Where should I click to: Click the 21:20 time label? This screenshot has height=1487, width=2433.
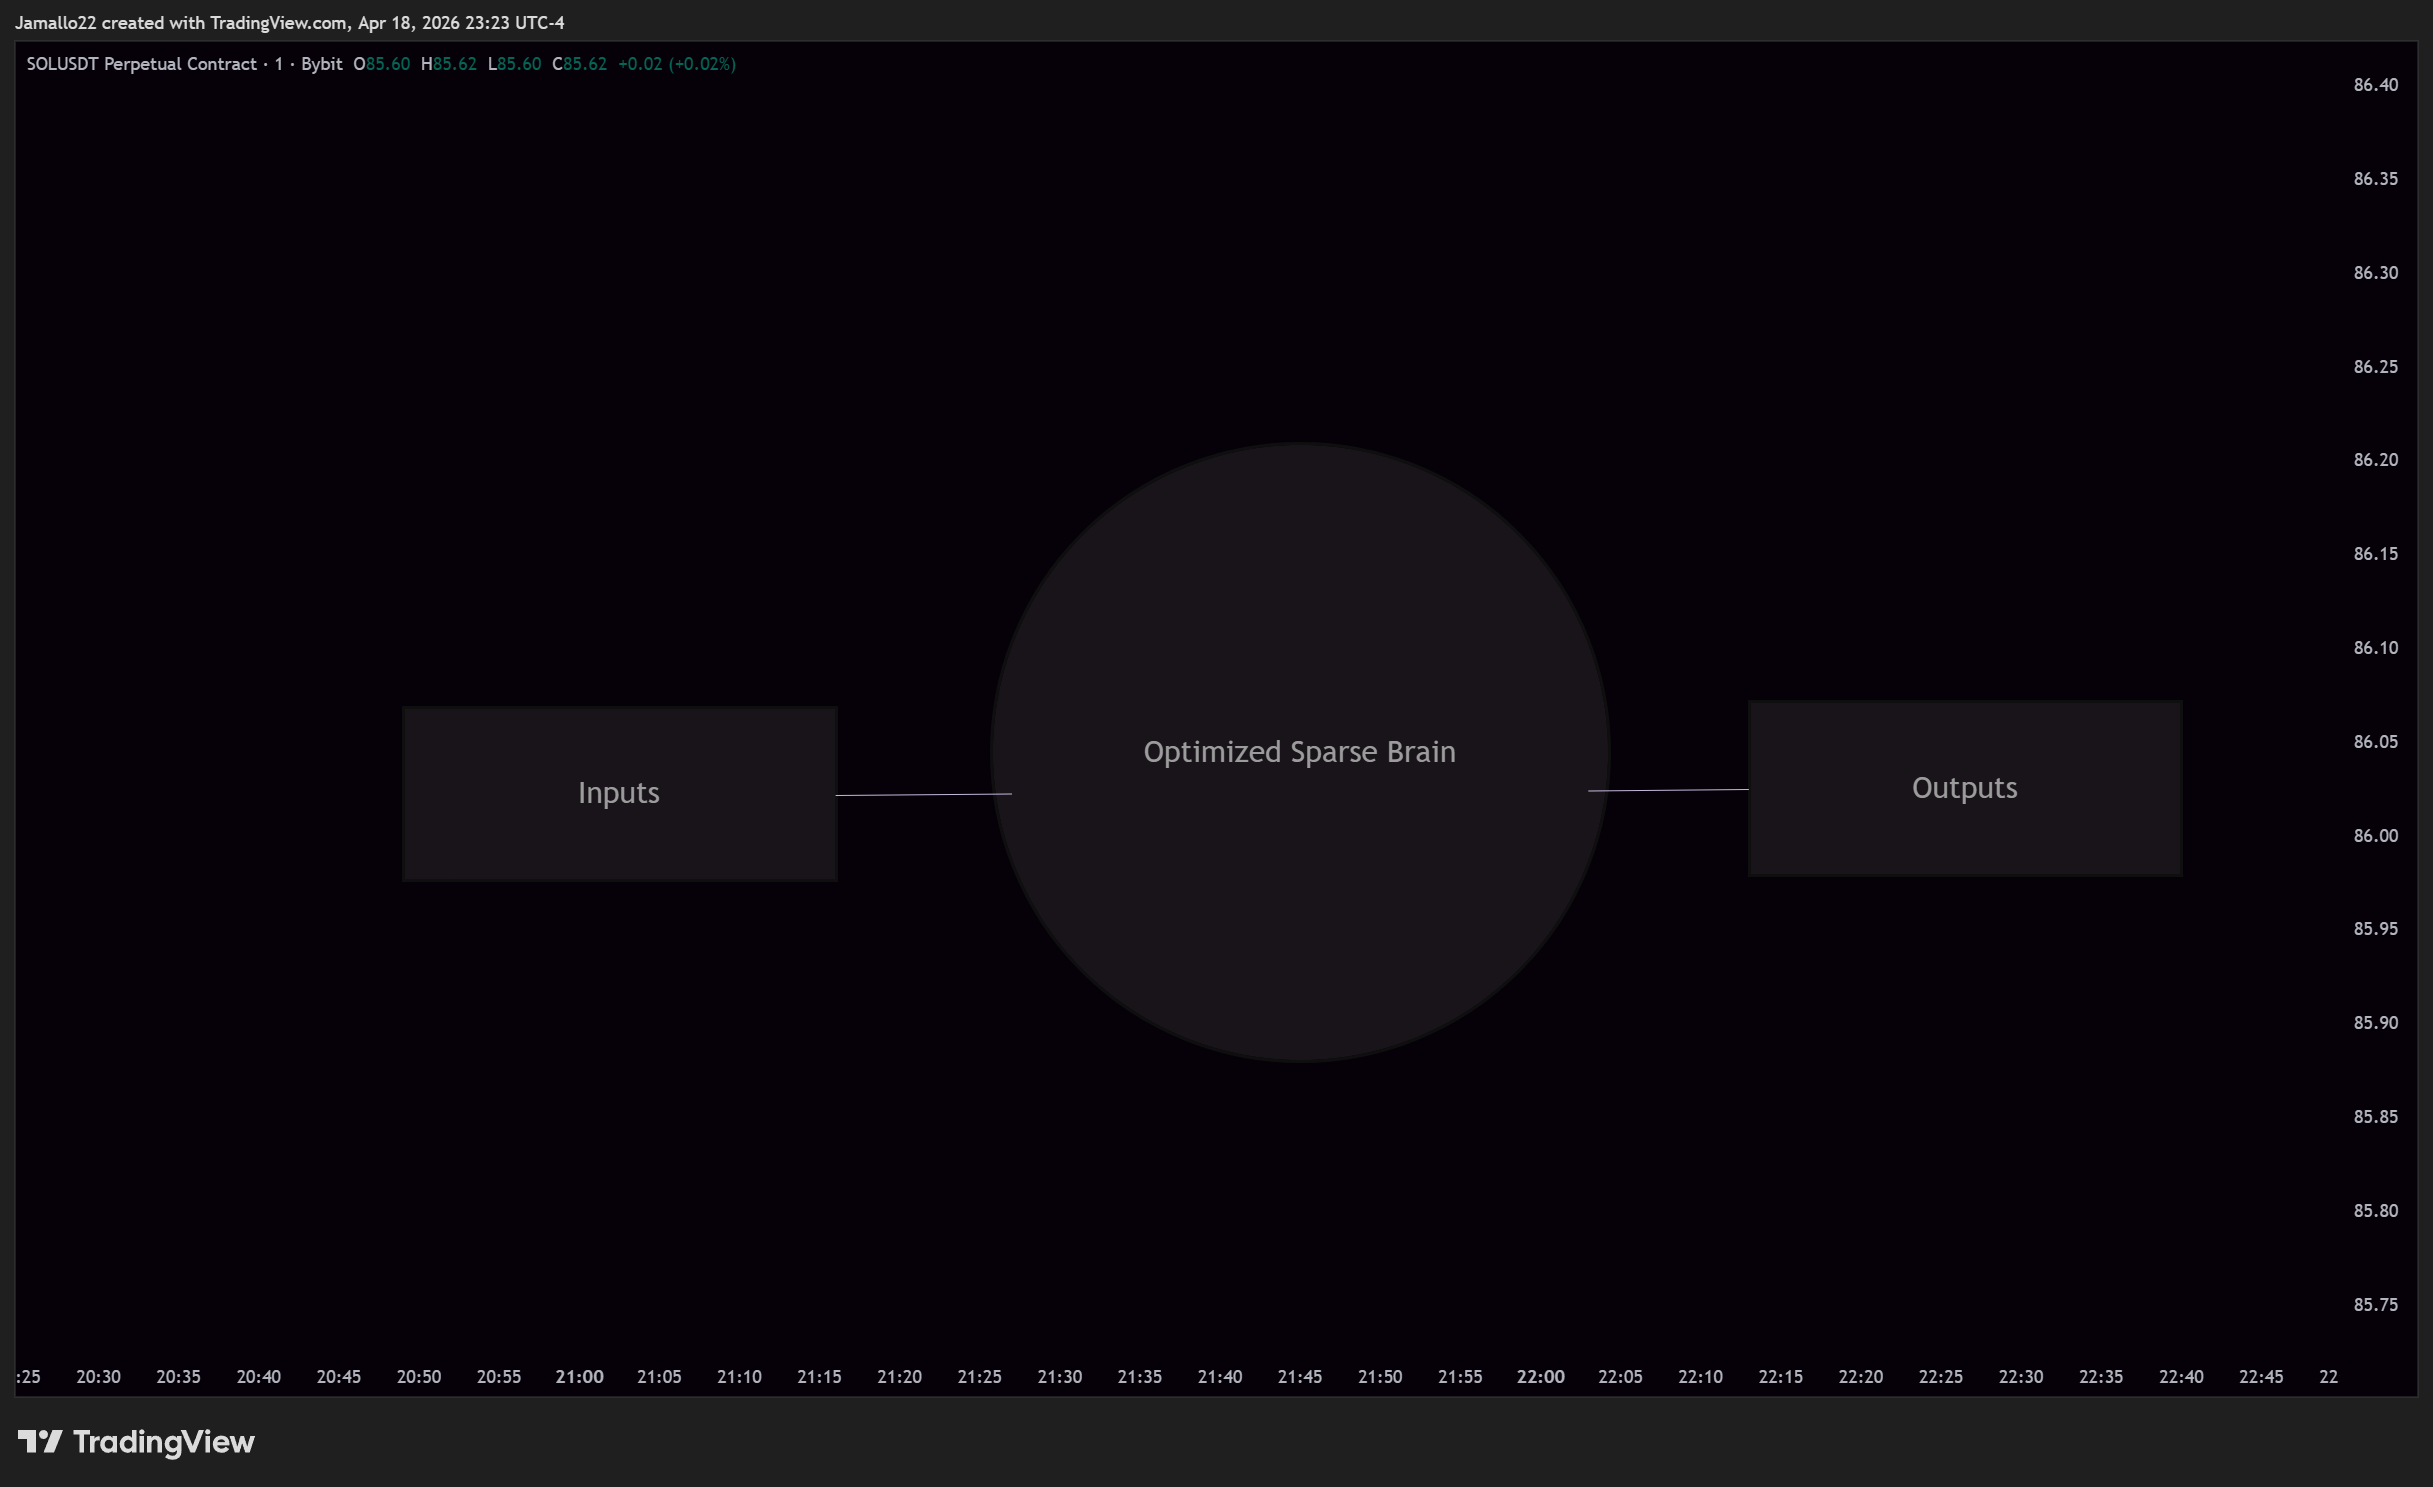[x=899, y=1377]
